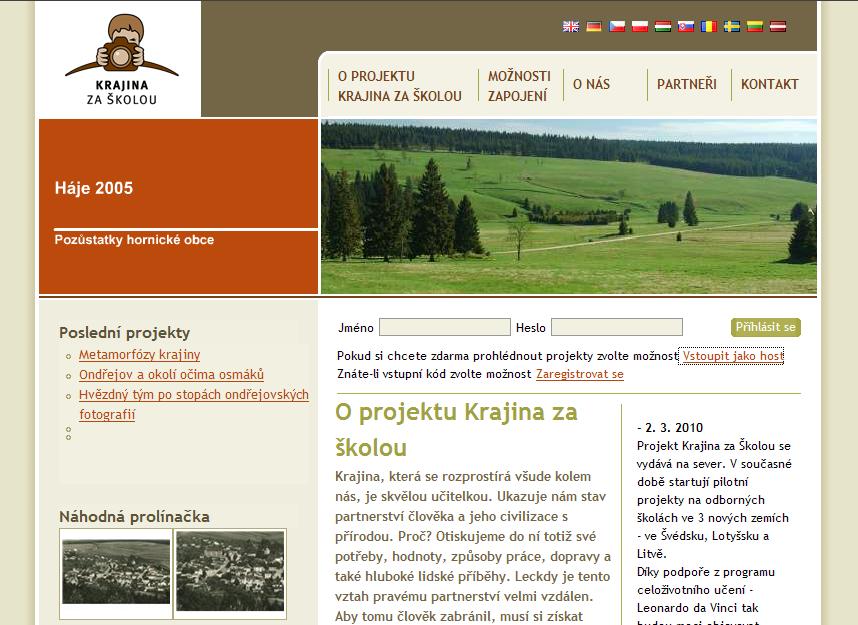Screen dimensions: 858x625
Task: Select the Hungarian flag icon
Action: [x=662, y=27]
